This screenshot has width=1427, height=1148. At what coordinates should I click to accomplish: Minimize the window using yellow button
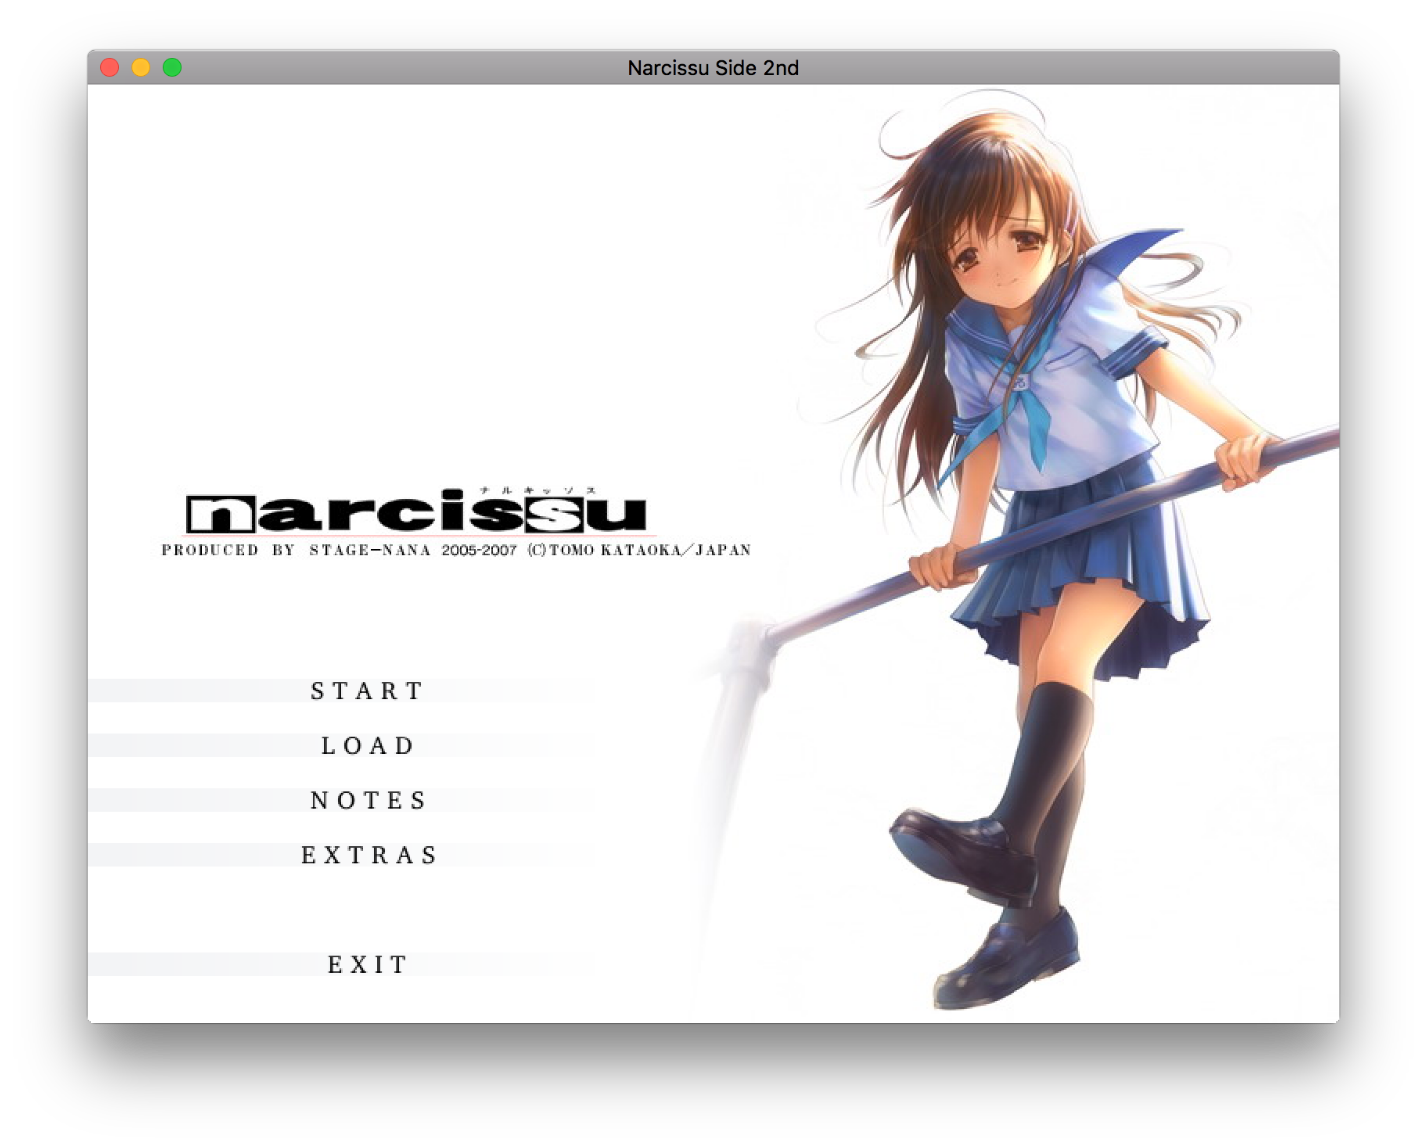[x=141, y=67]
